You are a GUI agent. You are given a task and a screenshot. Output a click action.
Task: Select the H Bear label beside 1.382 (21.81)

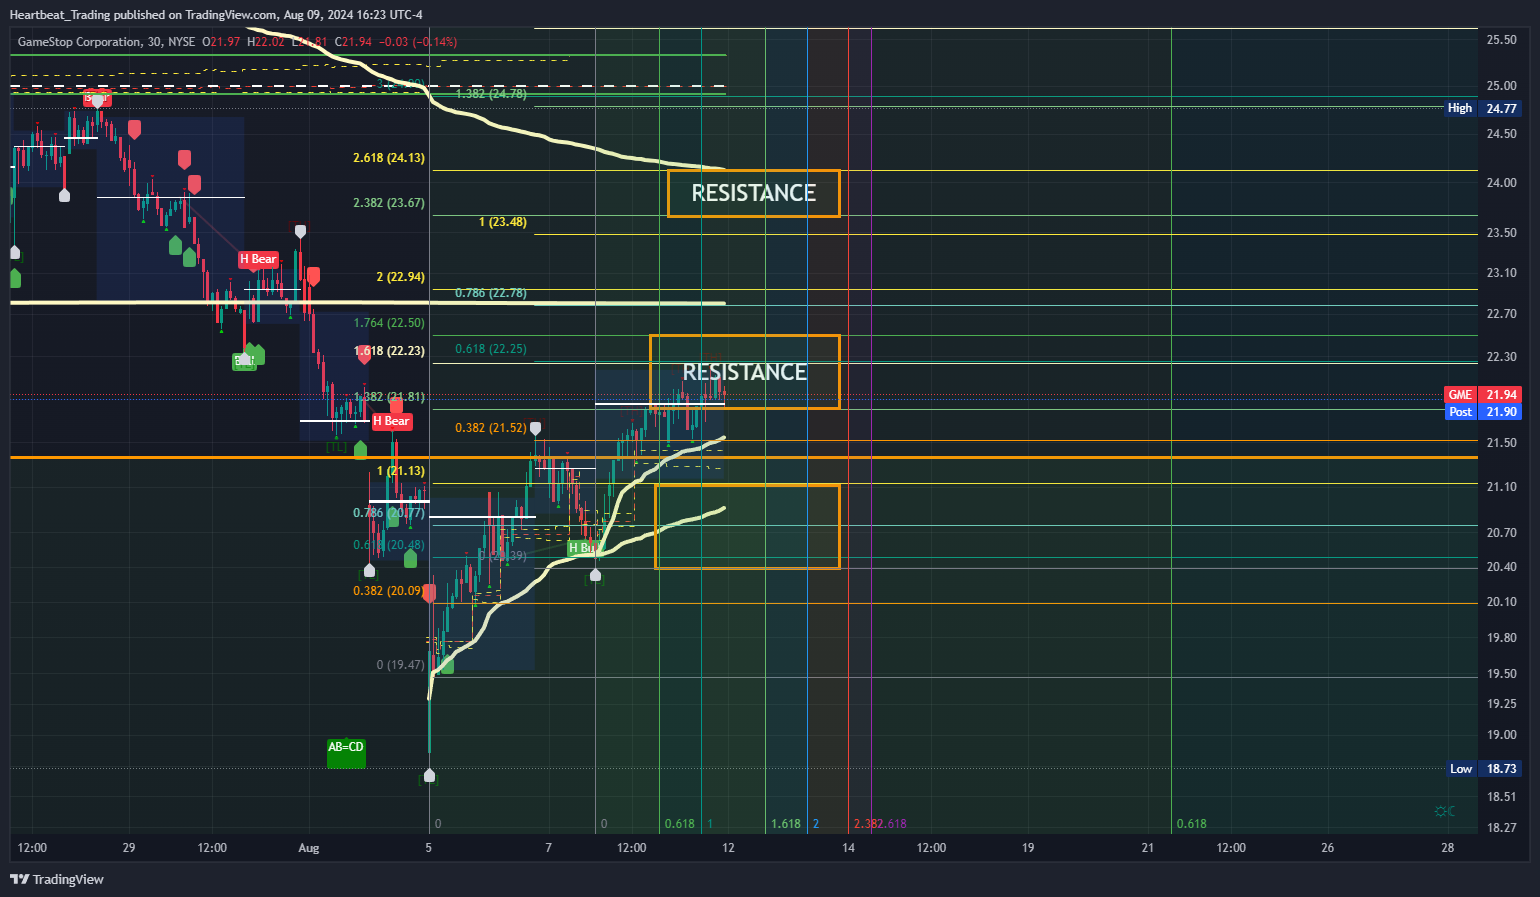tap(391, 421)
